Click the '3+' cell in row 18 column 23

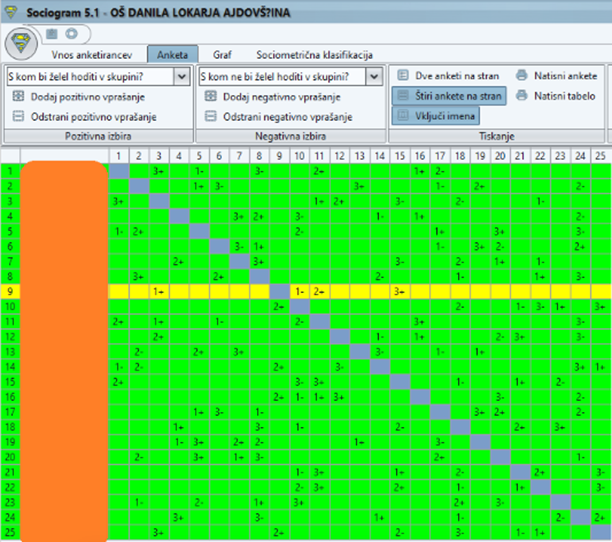click(560, 427)
